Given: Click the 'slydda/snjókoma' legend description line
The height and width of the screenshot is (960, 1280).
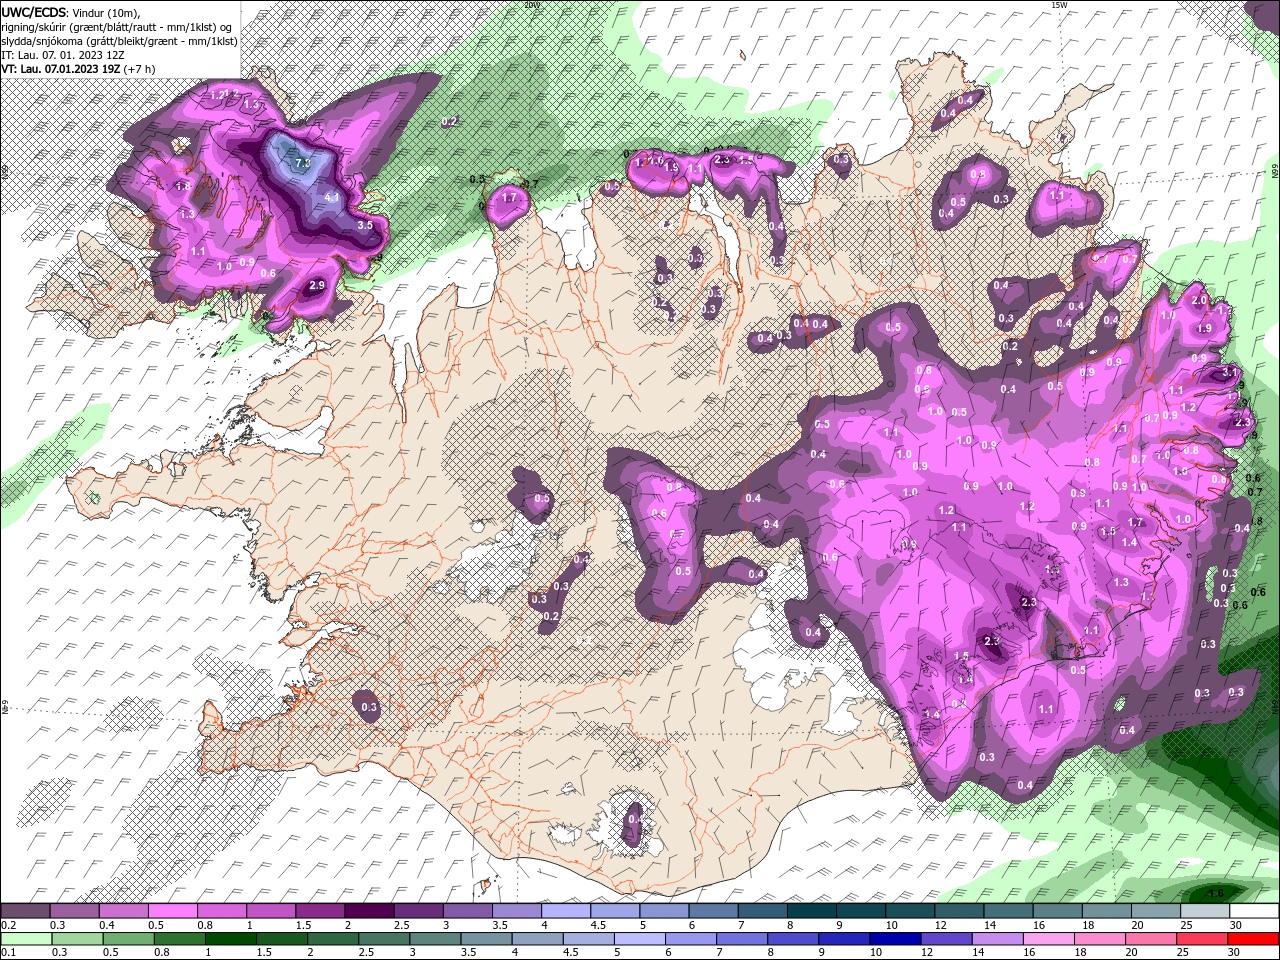Looking at the screenshot, I should (119, 41).
